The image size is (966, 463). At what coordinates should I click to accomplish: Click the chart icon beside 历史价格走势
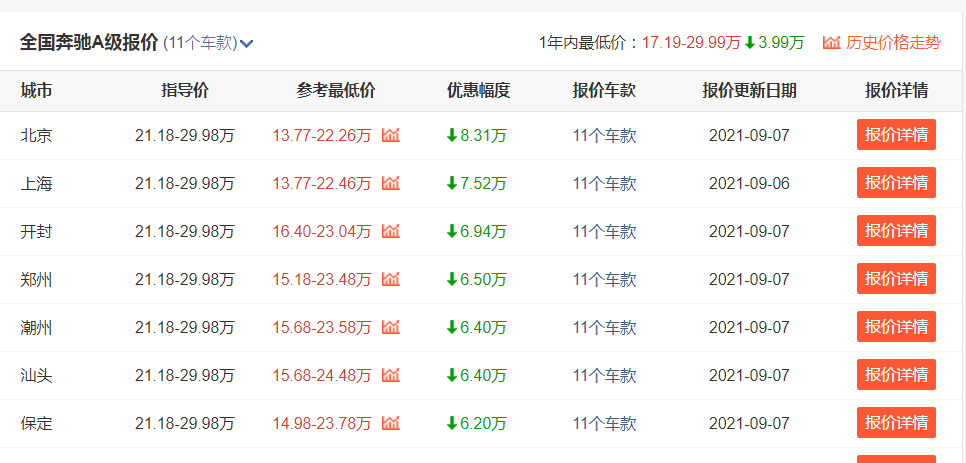(x=832, y=42)
